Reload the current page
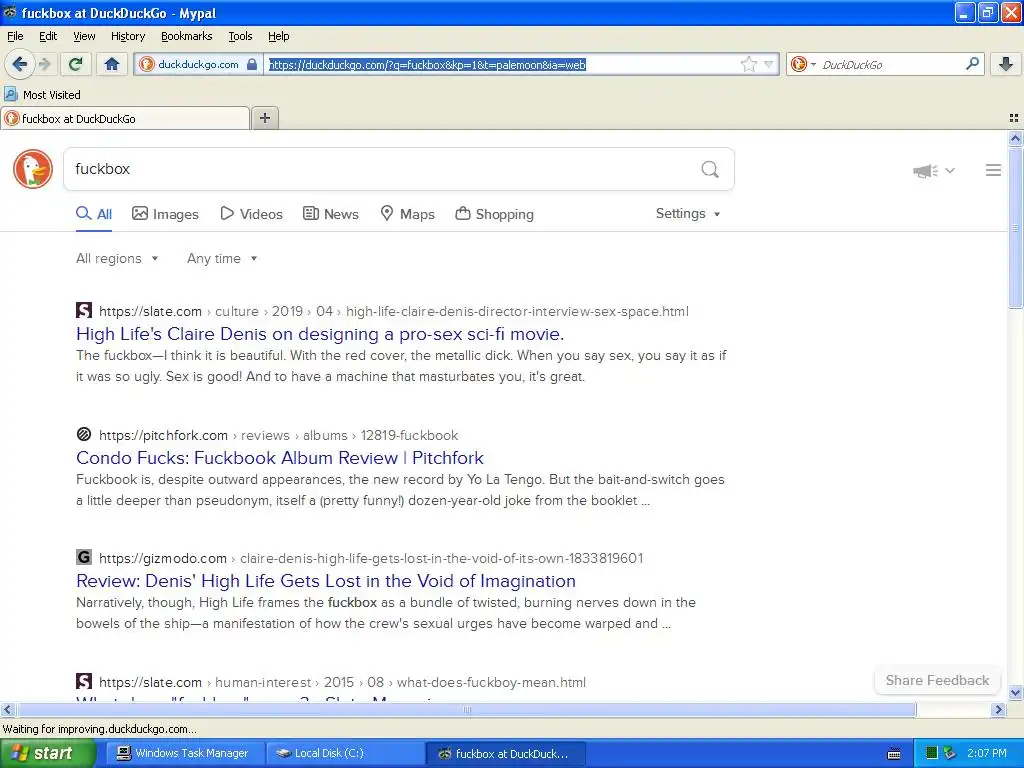Image resolution: width=1024 pixels, height=768 pixels. (x=76, y=64)
